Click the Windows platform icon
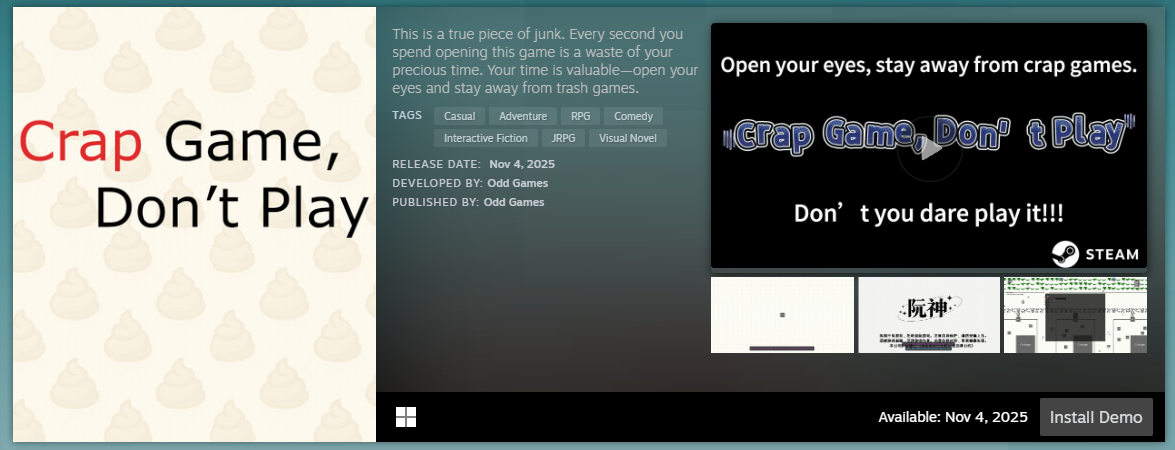Screen dimensions: 1175x450 [x=406, y=417]
